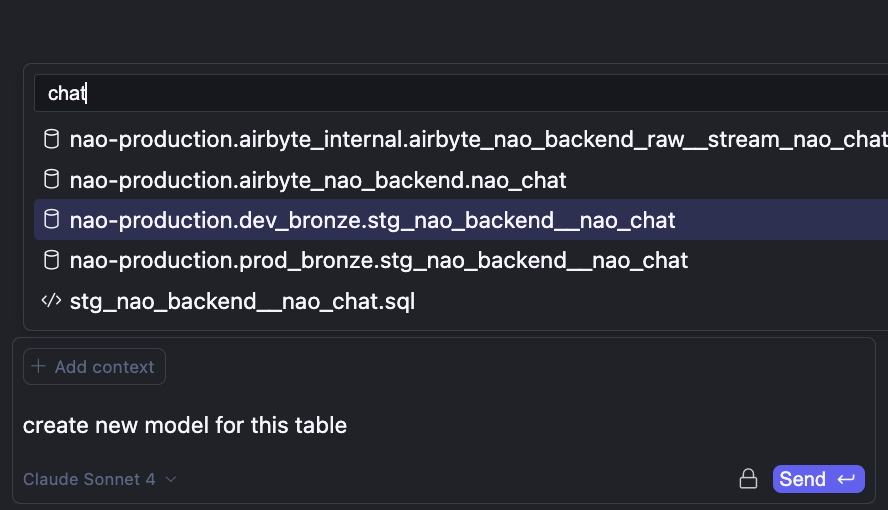
Task: Pick the stg_nao_backend__nao_chat.sql file
Action: click(242, 300)
